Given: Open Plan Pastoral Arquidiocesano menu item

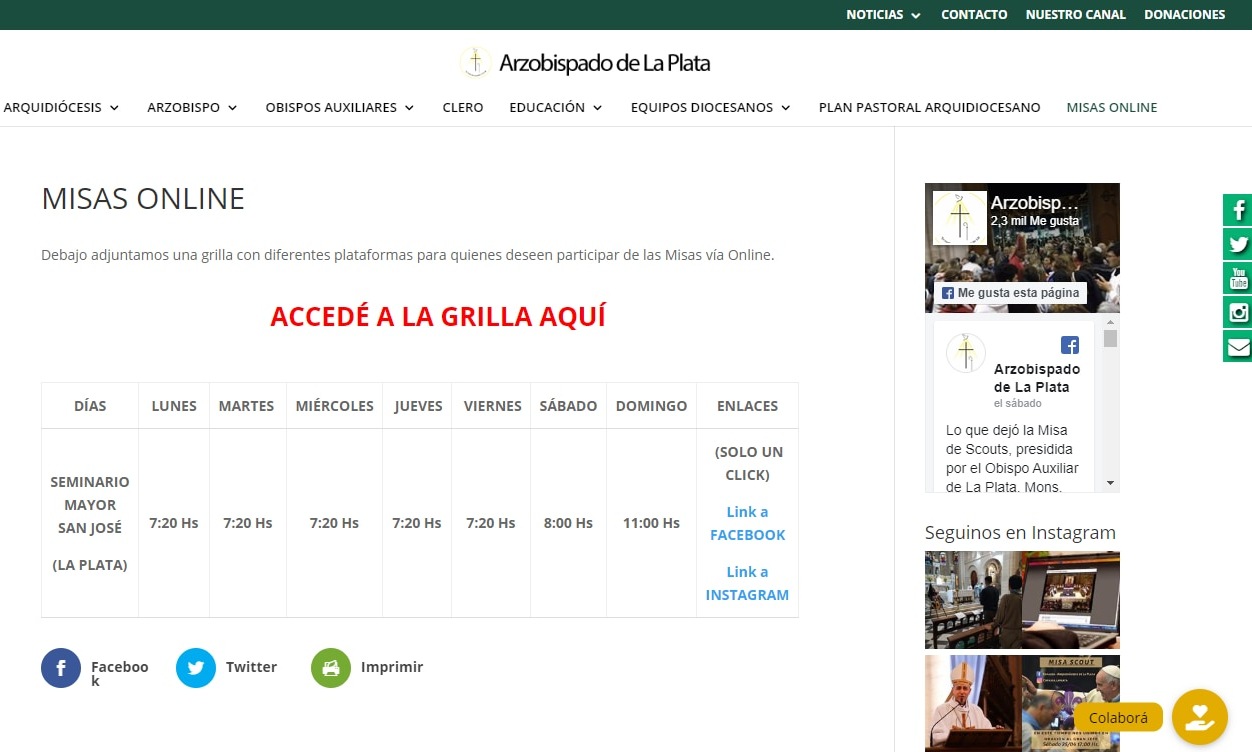Looking at the screenshot, I should point(929,107).
